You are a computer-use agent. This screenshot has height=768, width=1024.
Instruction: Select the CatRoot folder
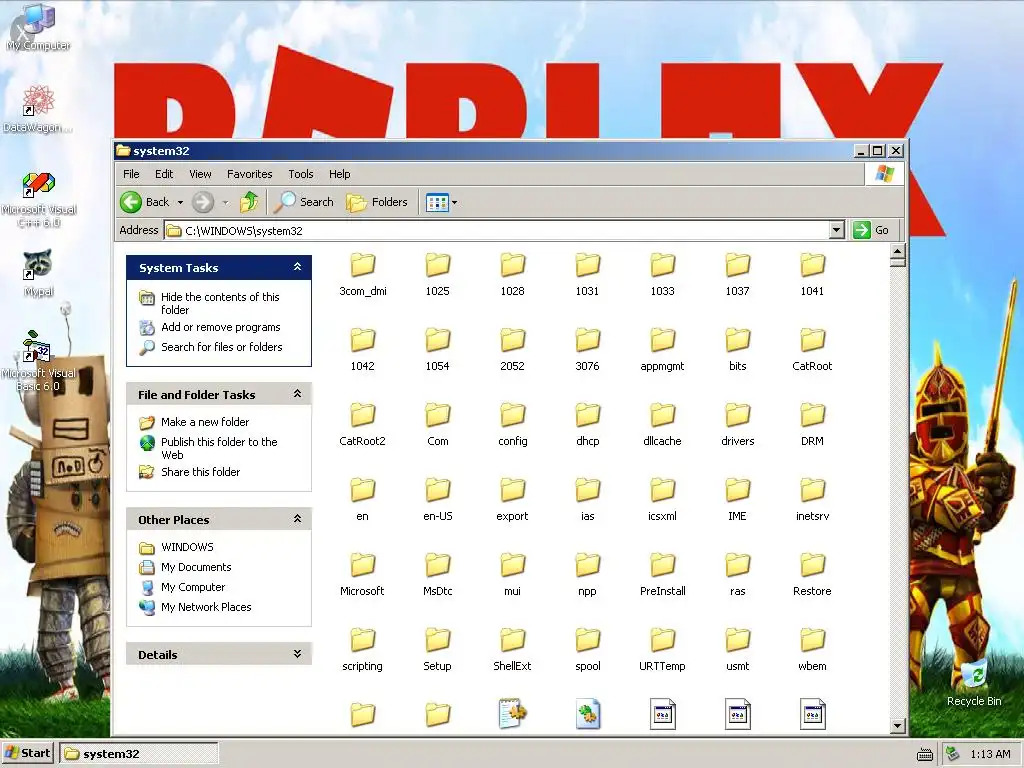(812, 350)
